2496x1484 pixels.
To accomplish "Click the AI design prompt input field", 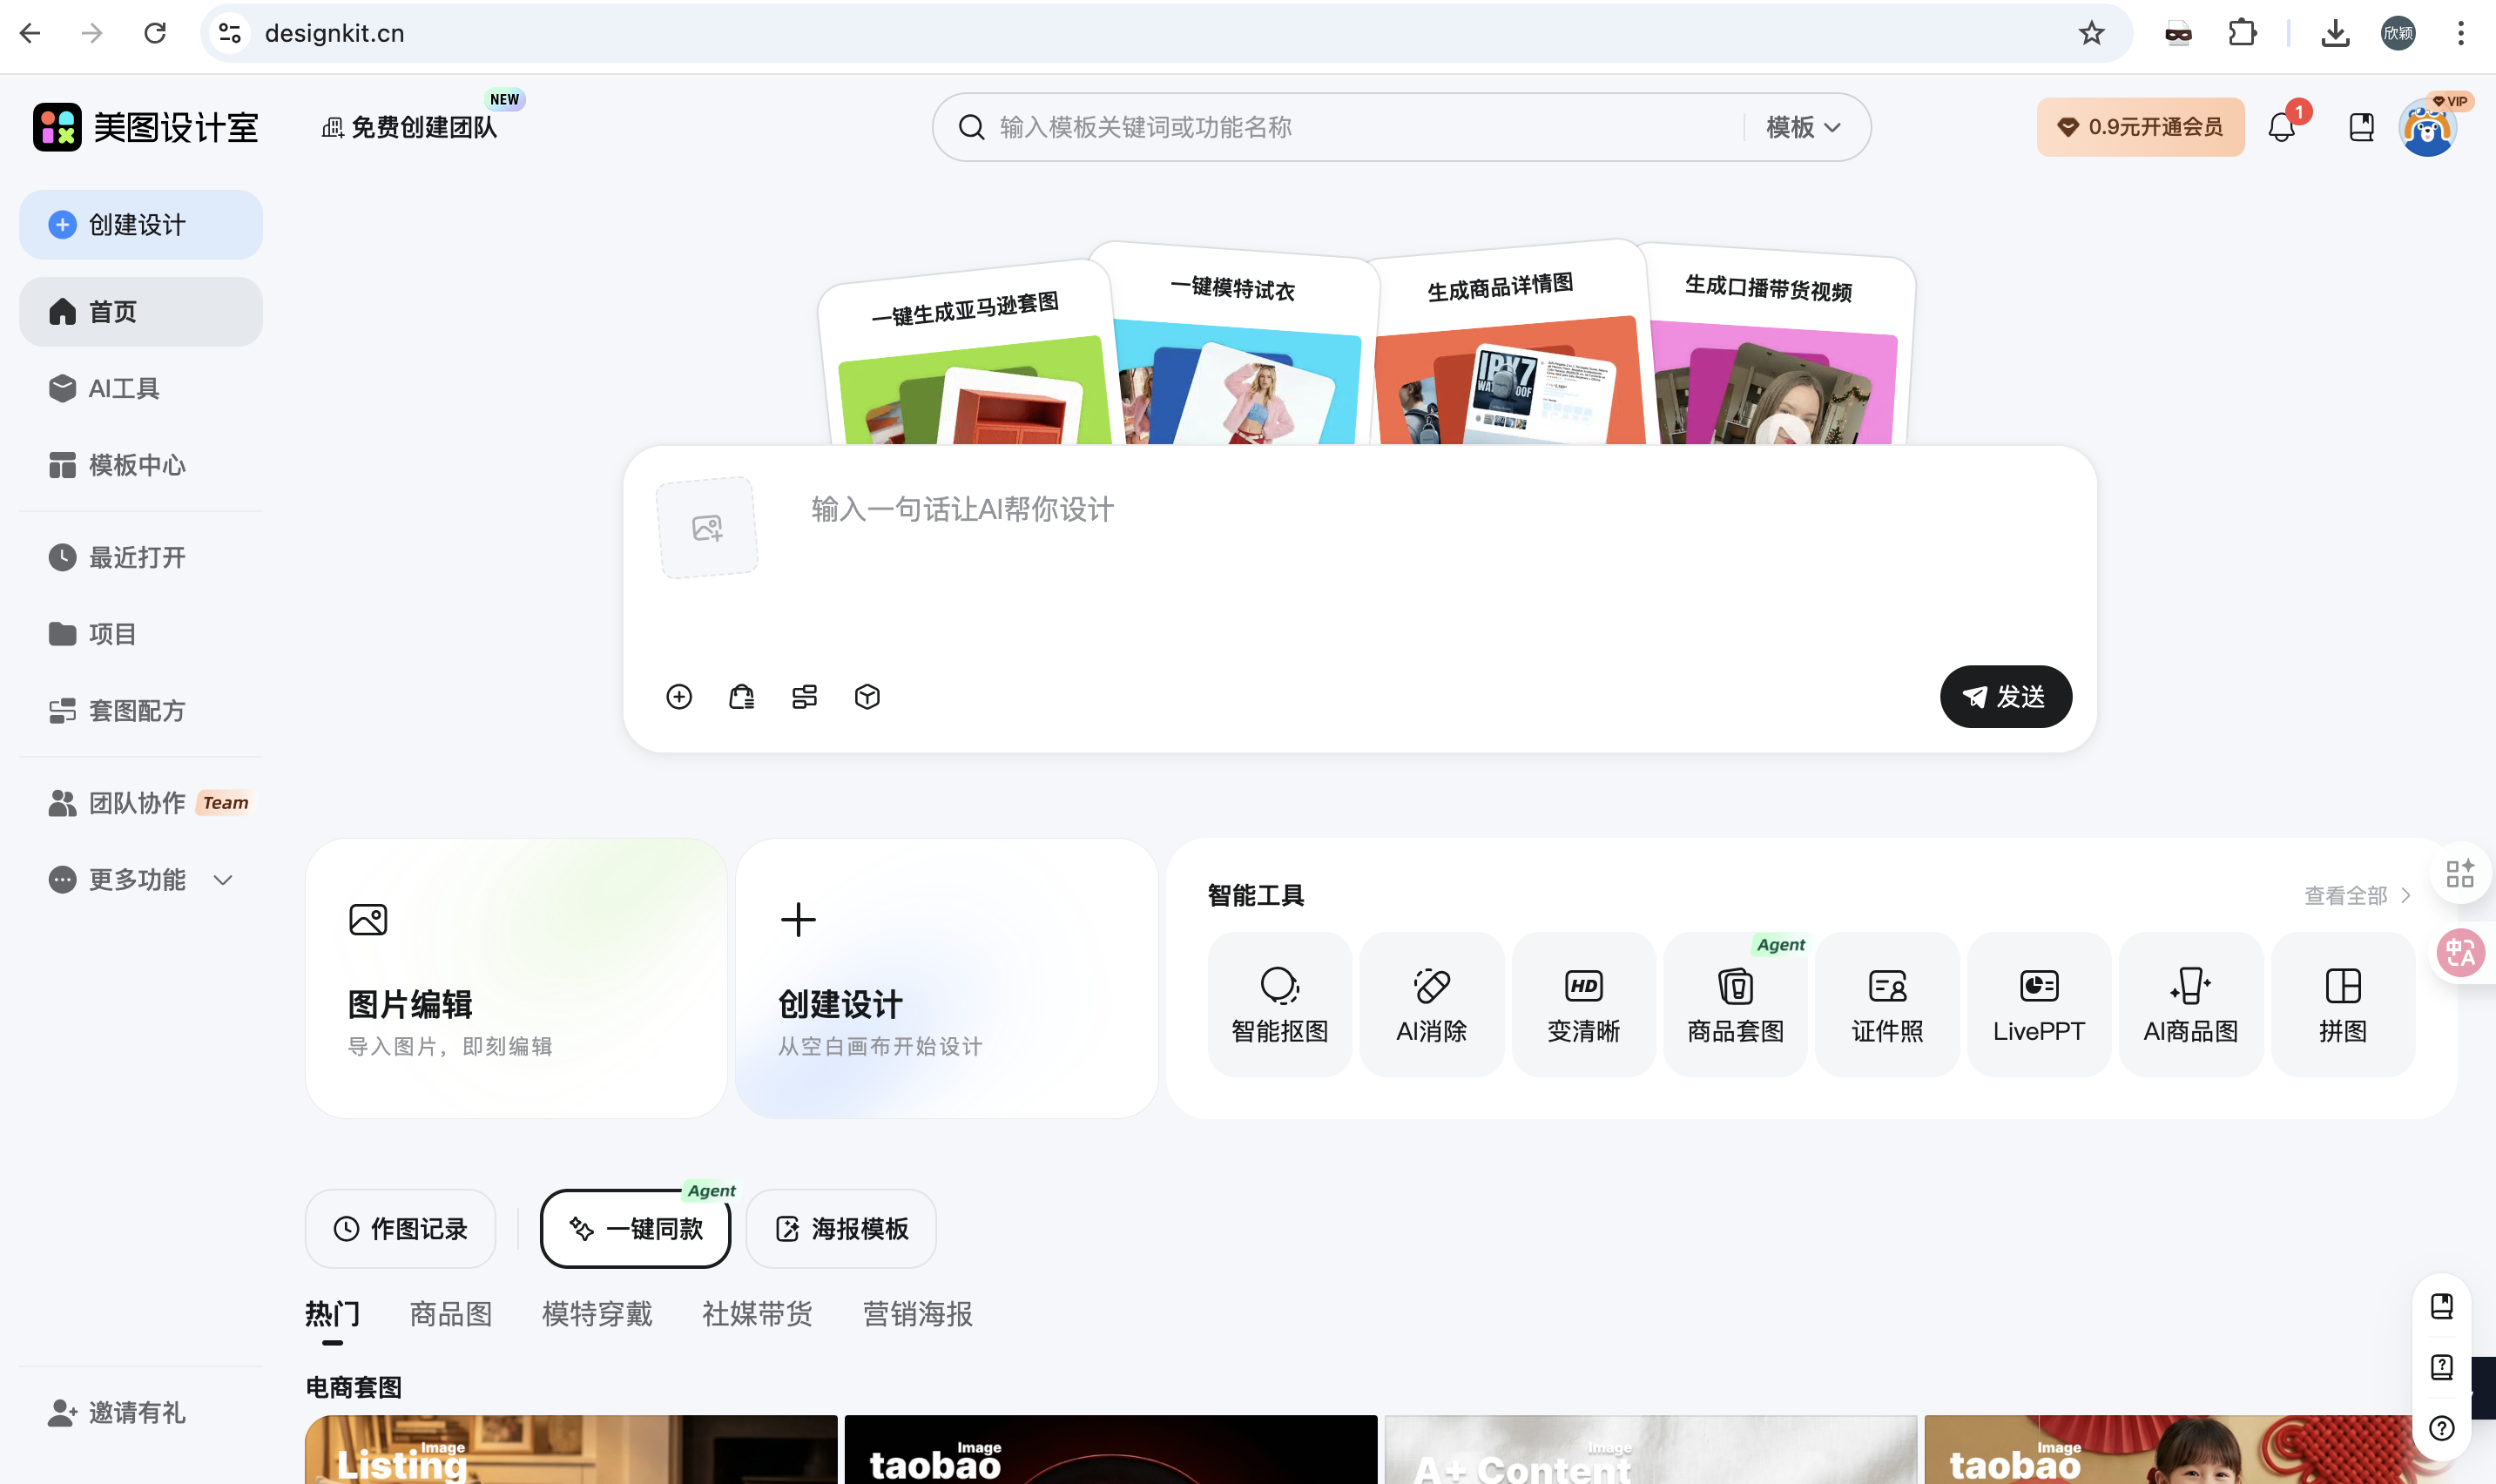I will 1200,509.
